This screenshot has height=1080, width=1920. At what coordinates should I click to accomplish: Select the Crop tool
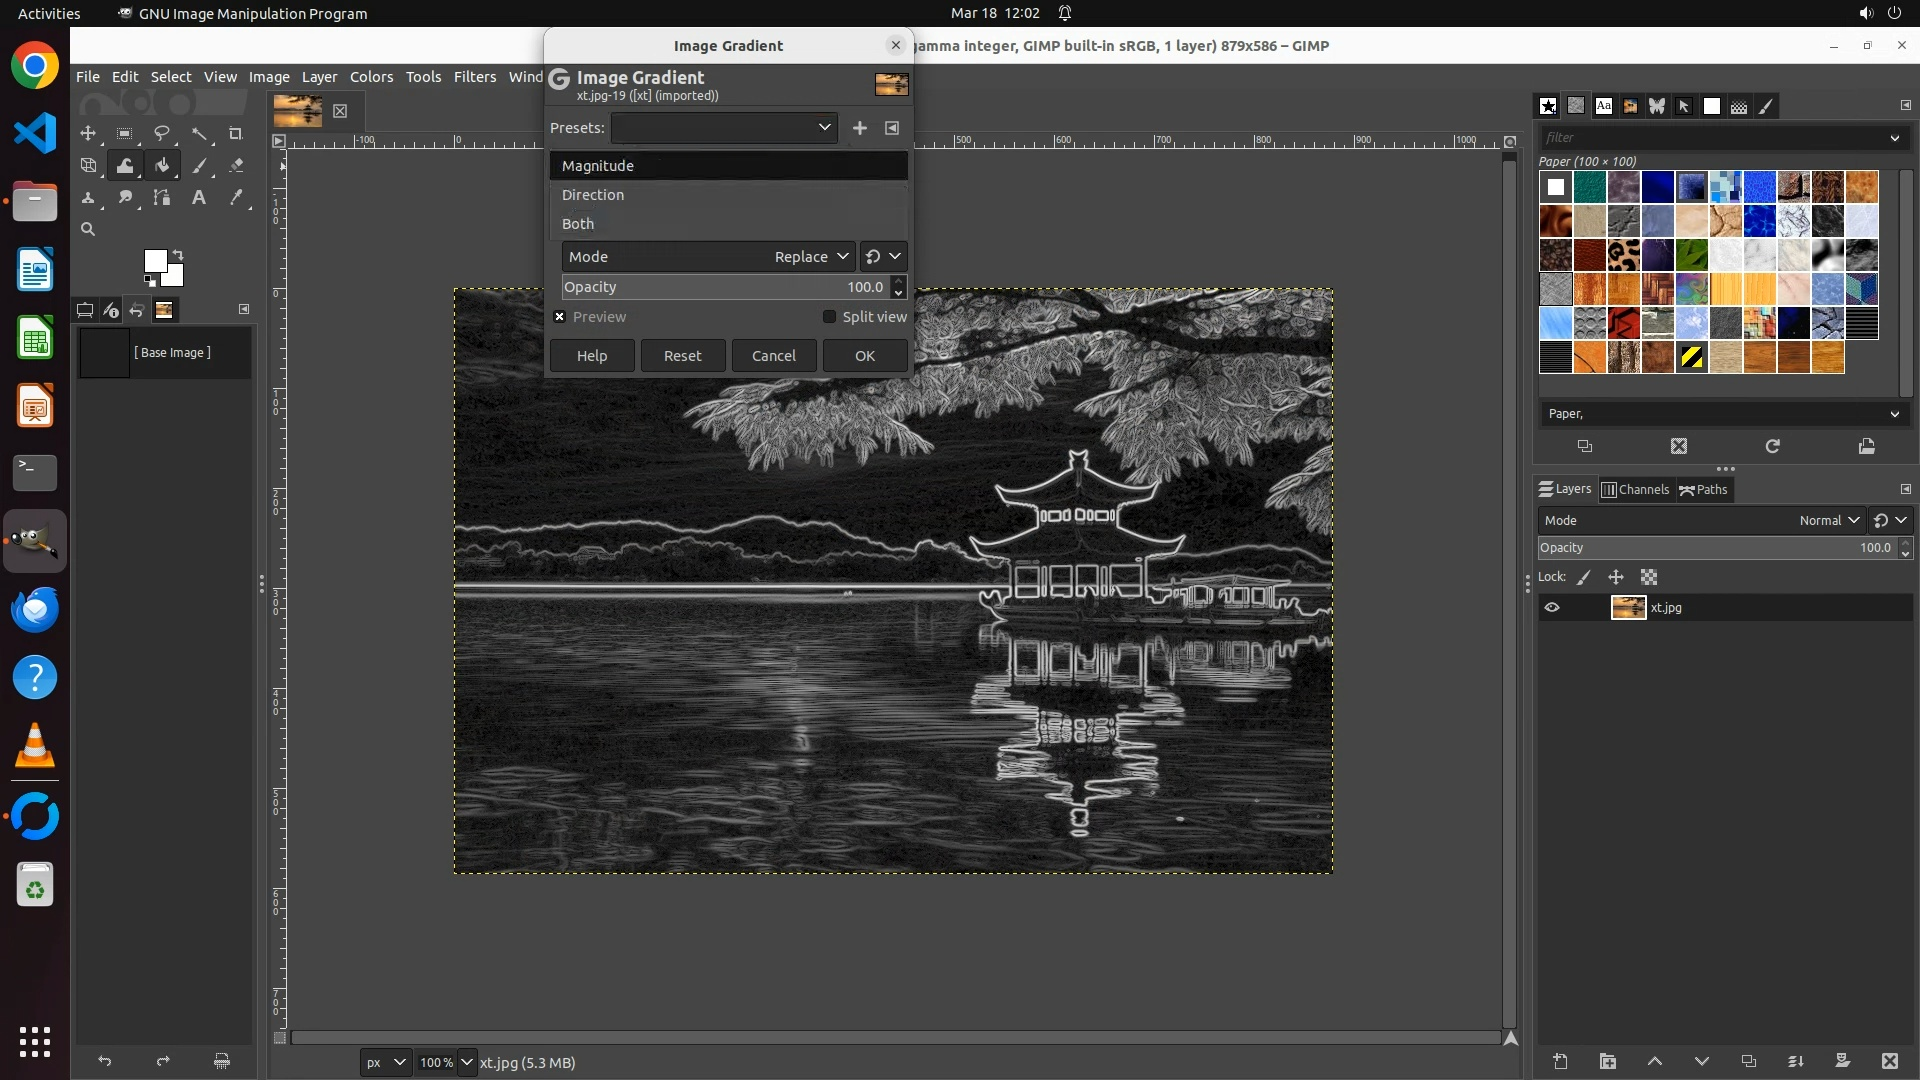click(236, 134)
